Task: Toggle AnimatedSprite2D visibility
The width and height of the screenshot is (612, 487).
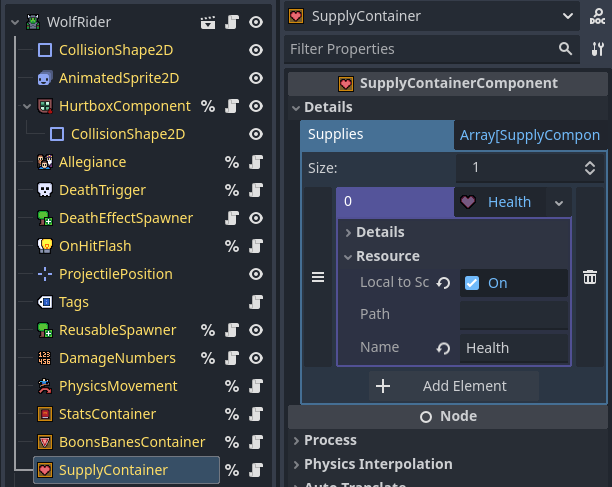Action: (256, 78)
